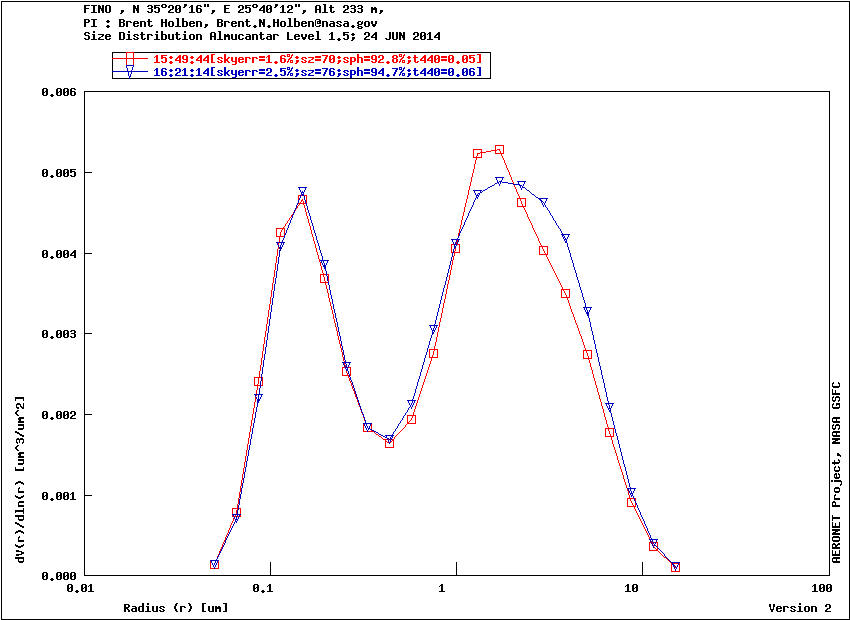Screen dimensions: 850x620
Task: Select the 15:49:44 red legend entry
Action: (317, 60)
